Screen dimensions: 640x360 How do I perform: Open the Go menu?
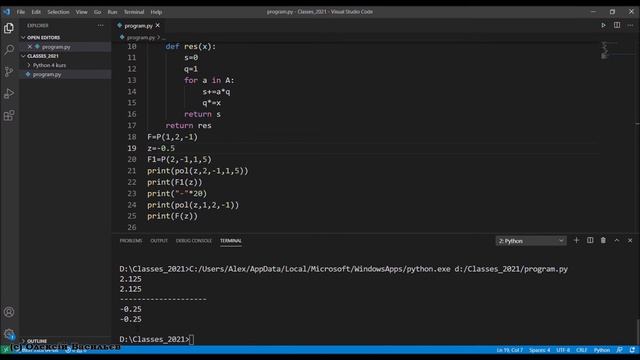98,12
